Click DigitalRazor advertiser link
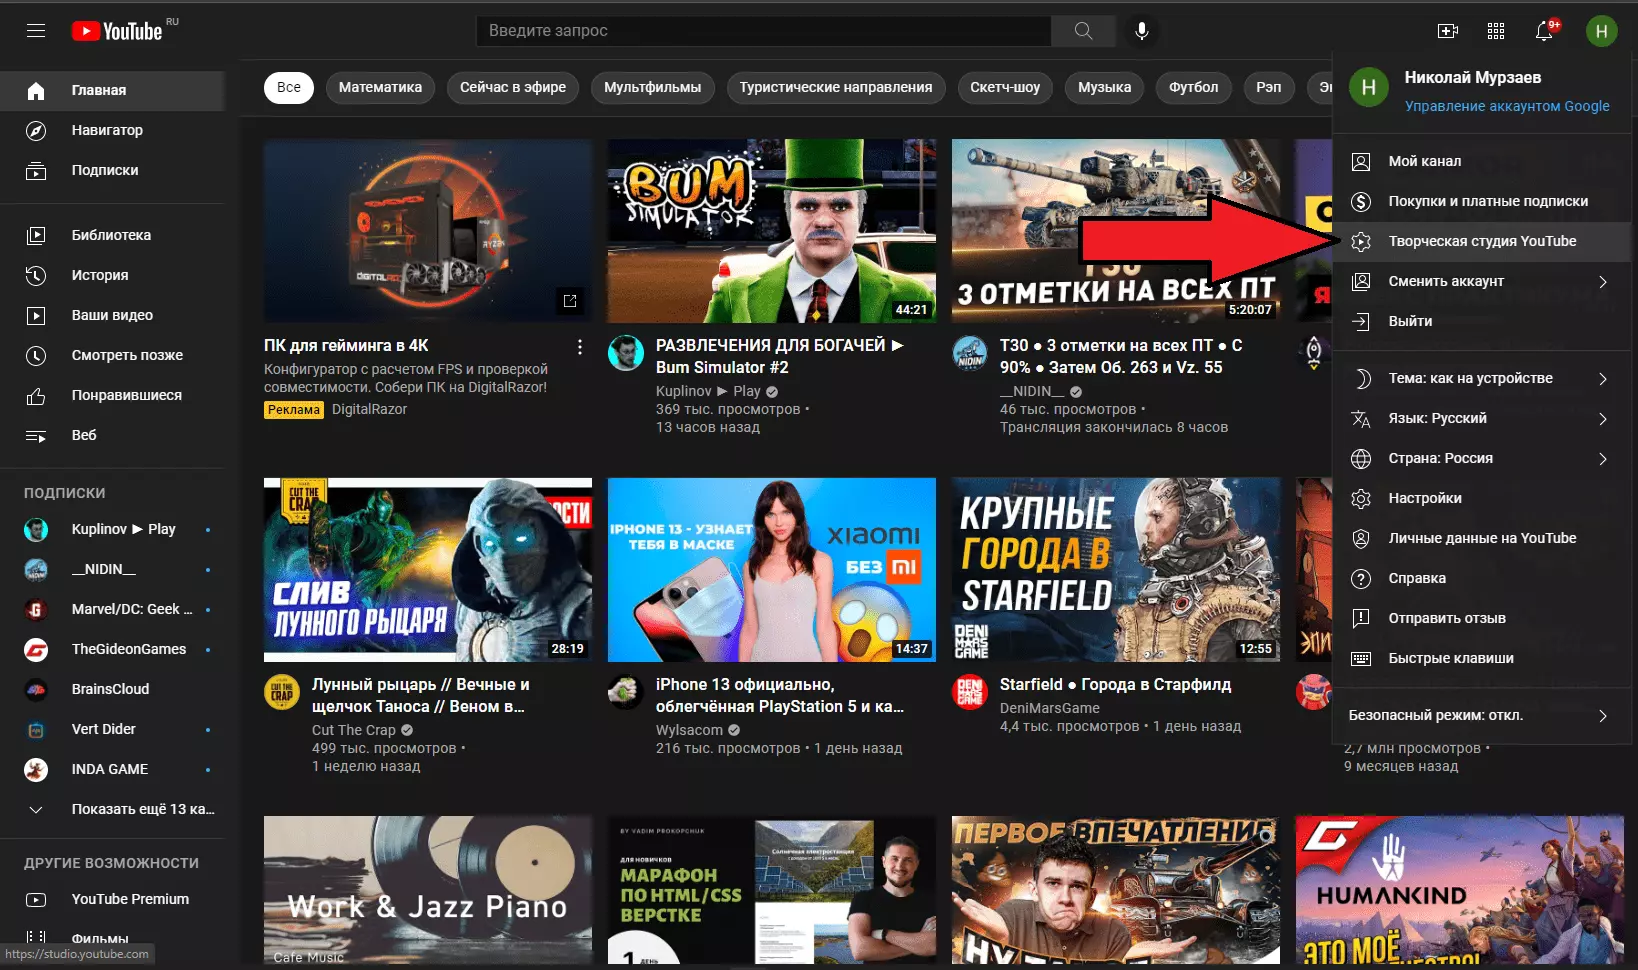 point(369,409)
